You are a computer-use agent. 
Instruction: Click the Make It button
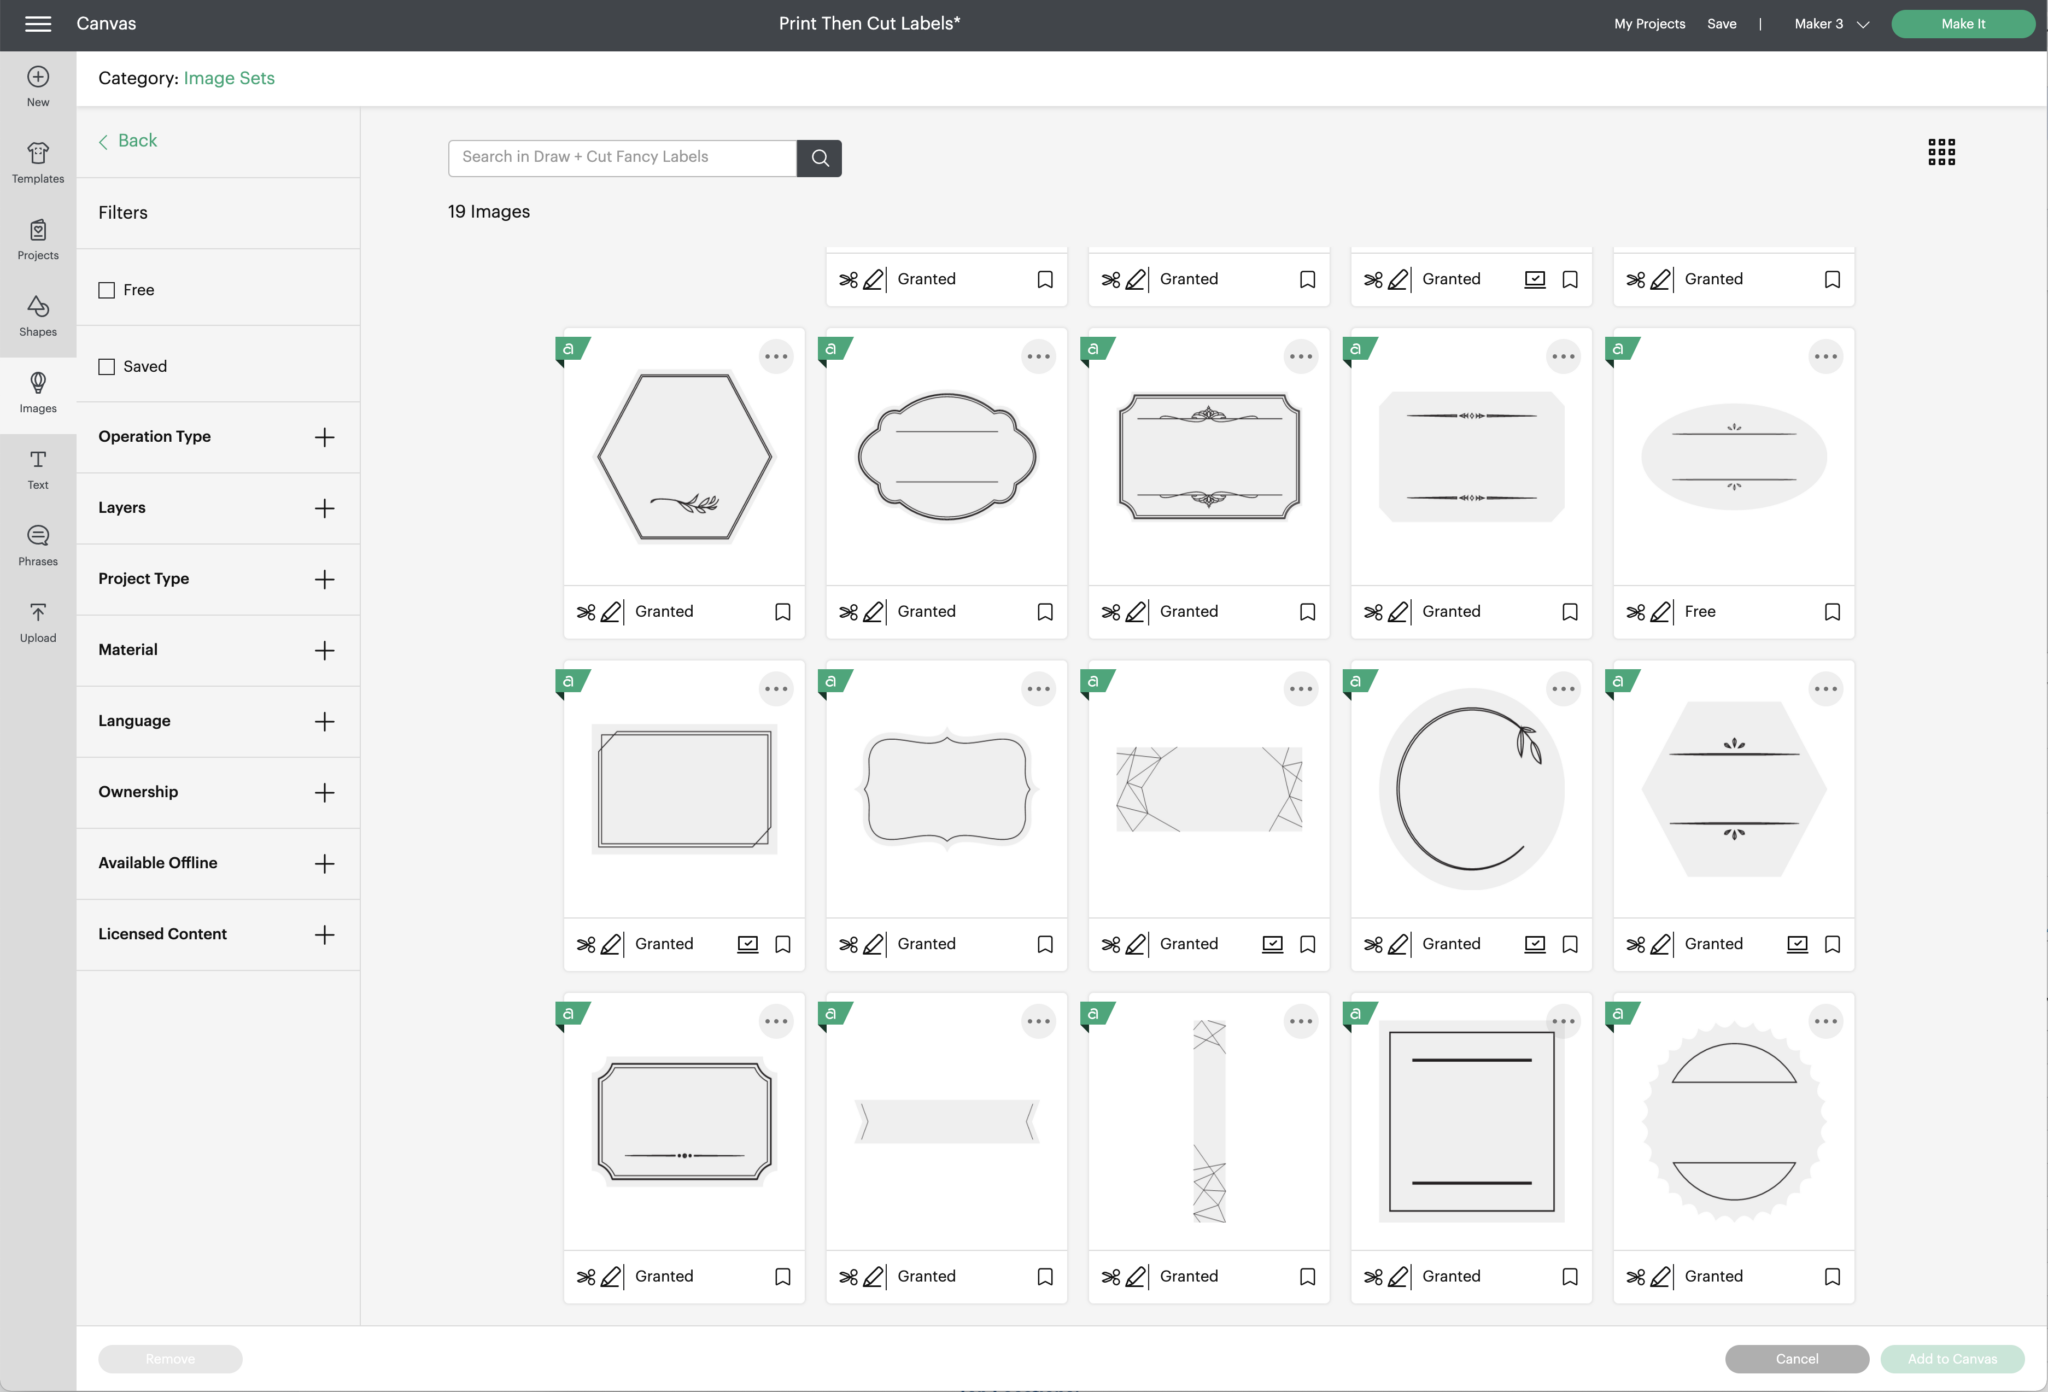pyautogui.click(x=1962, y=24)
